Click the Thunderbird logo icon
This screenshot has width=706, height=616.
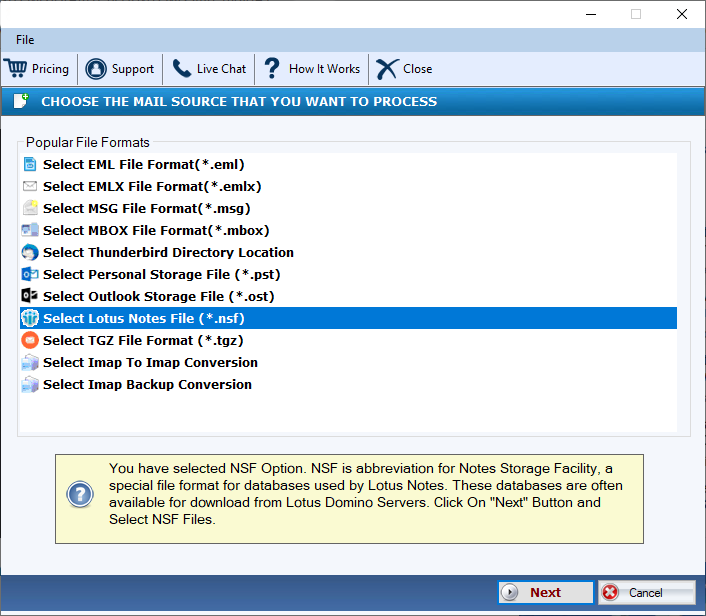[30, 252]
